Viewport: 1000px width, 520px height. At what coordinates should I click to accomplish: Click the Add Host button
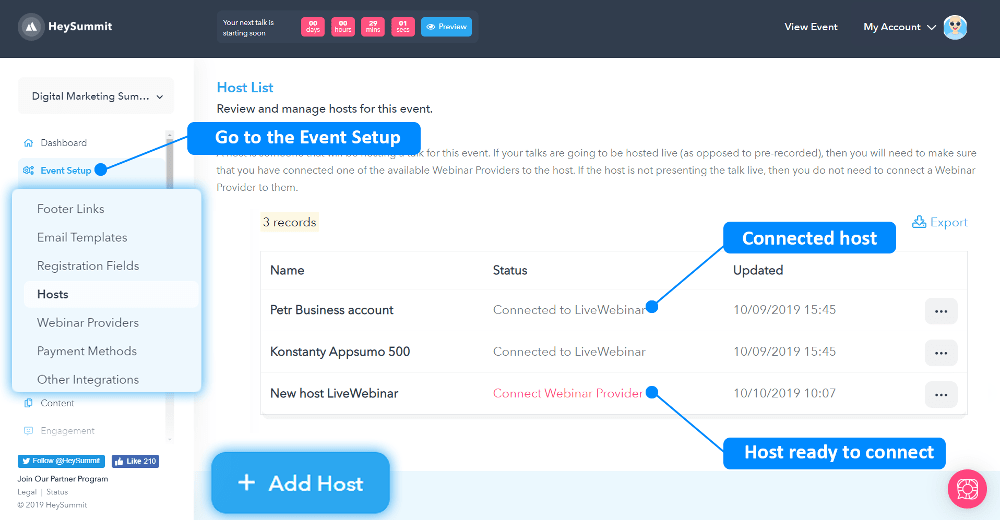[300, 483]
